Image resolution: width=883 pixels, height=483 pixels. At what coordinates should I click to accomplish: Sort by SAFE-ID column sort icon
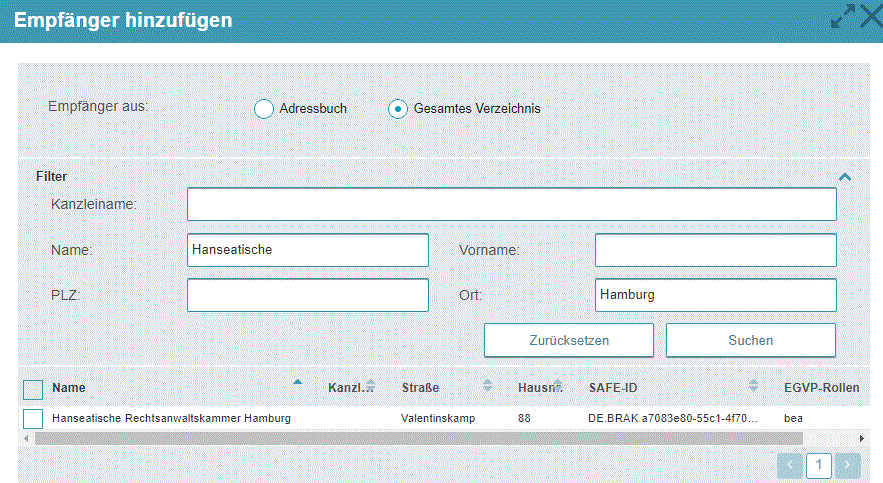tap(754, 386)
